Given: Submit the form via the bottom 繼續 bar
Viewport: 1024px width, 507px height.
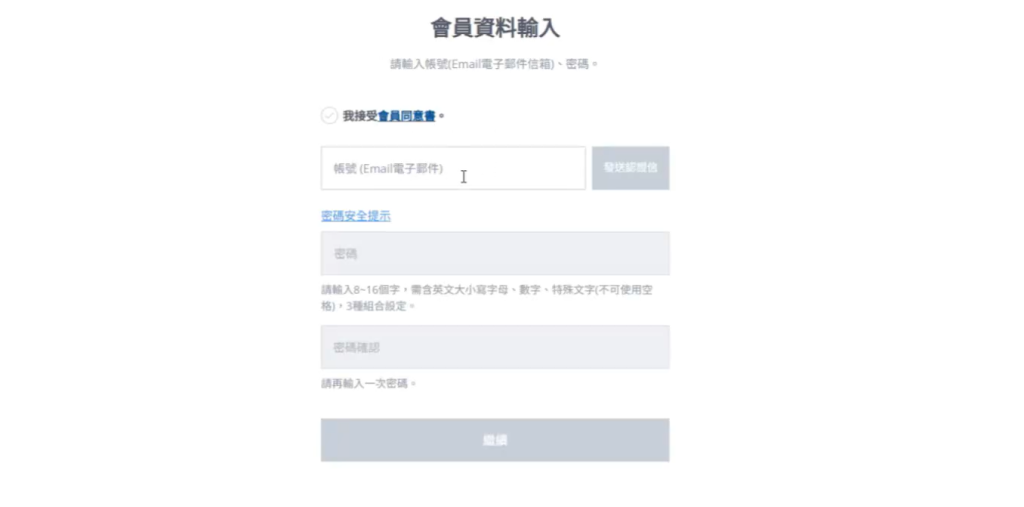Looking at the screenshot, I should click(495, 440).
